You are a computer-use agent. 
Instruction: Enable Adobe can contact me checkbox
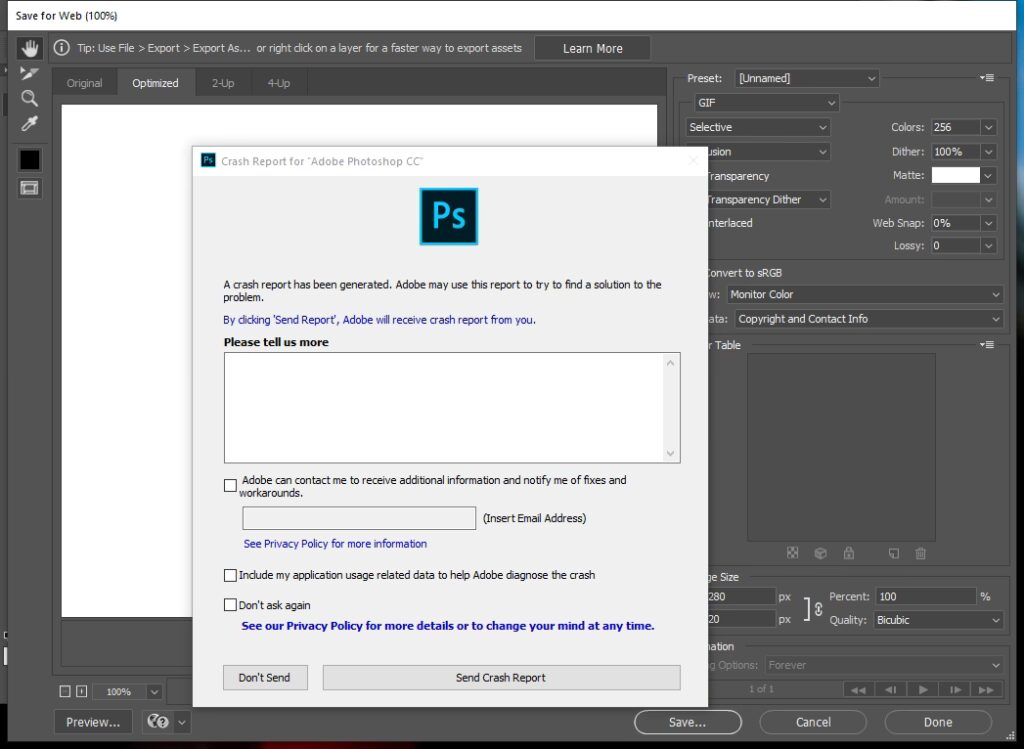pos(230,486)
